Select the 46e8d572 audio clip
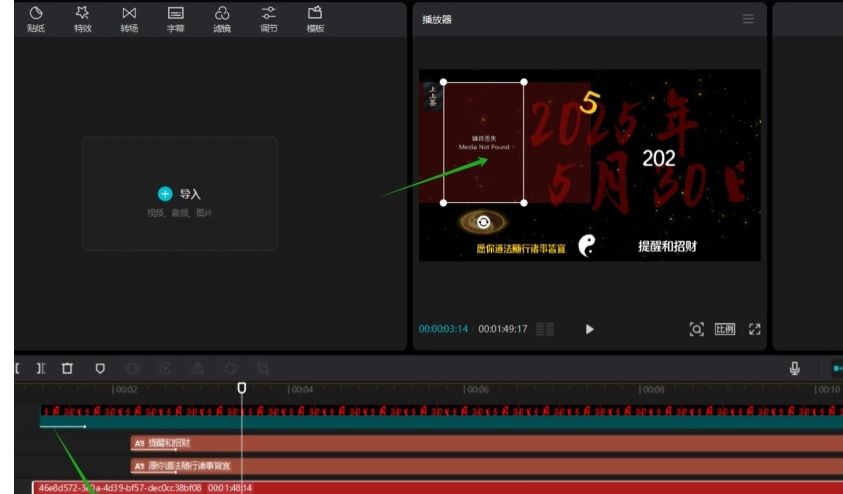 (x=438, y=488)
